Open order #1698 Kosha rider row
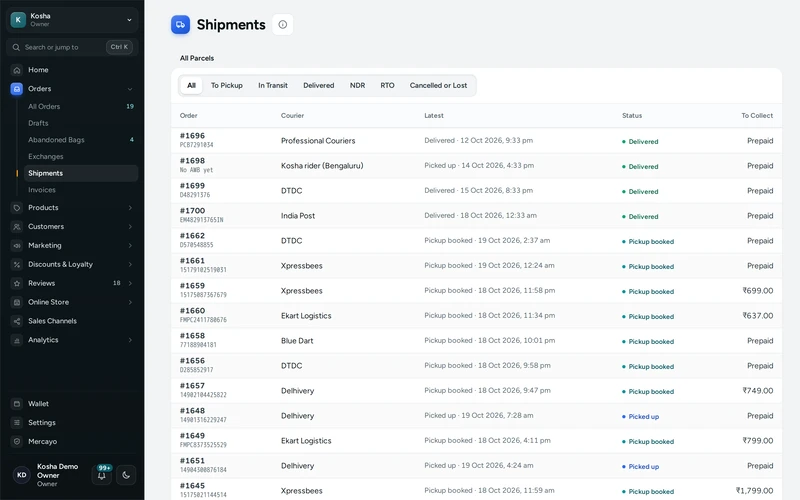 (477, 165)
